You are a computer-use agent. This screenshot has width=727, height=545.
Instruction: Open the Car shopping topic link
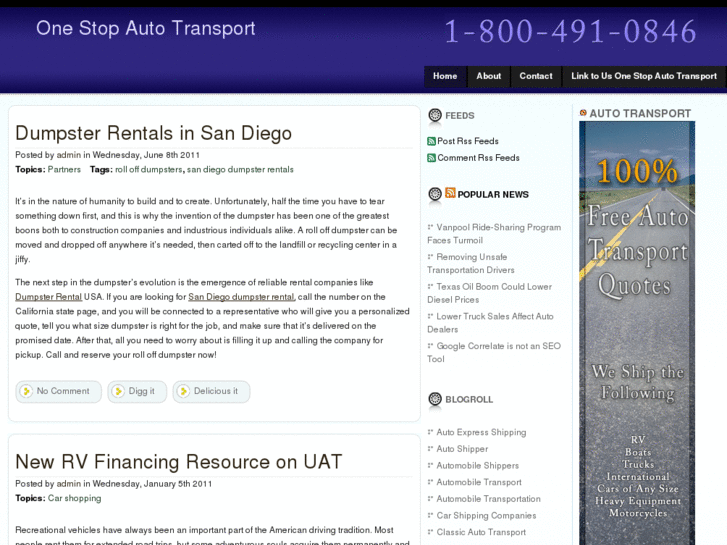coord(74,499)
